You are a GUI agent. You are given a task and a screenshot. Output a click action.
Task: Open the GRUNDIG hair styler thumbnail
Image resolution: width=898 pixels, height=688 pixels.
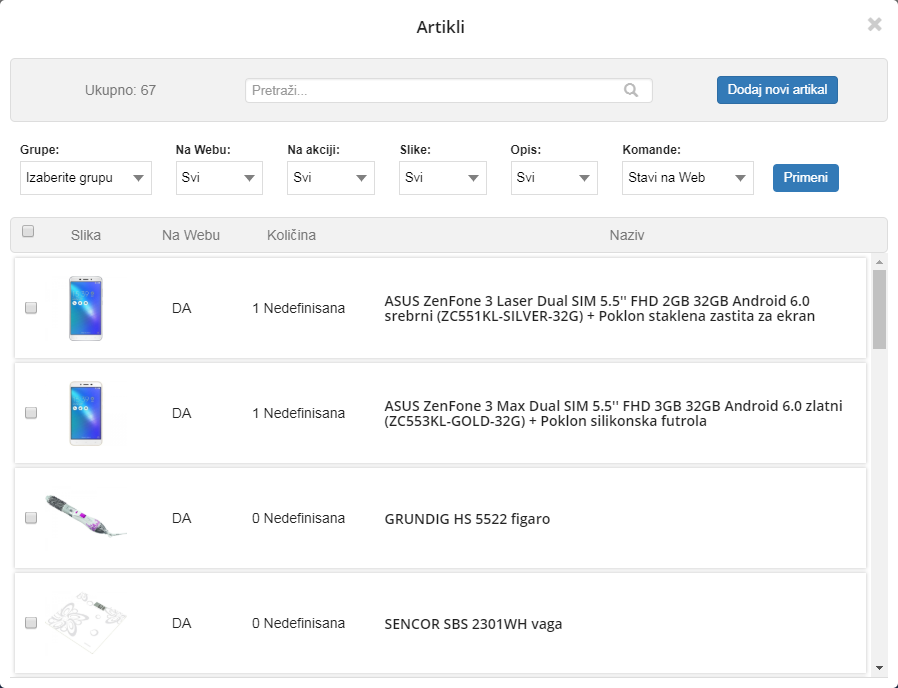(x=86, y=516)
